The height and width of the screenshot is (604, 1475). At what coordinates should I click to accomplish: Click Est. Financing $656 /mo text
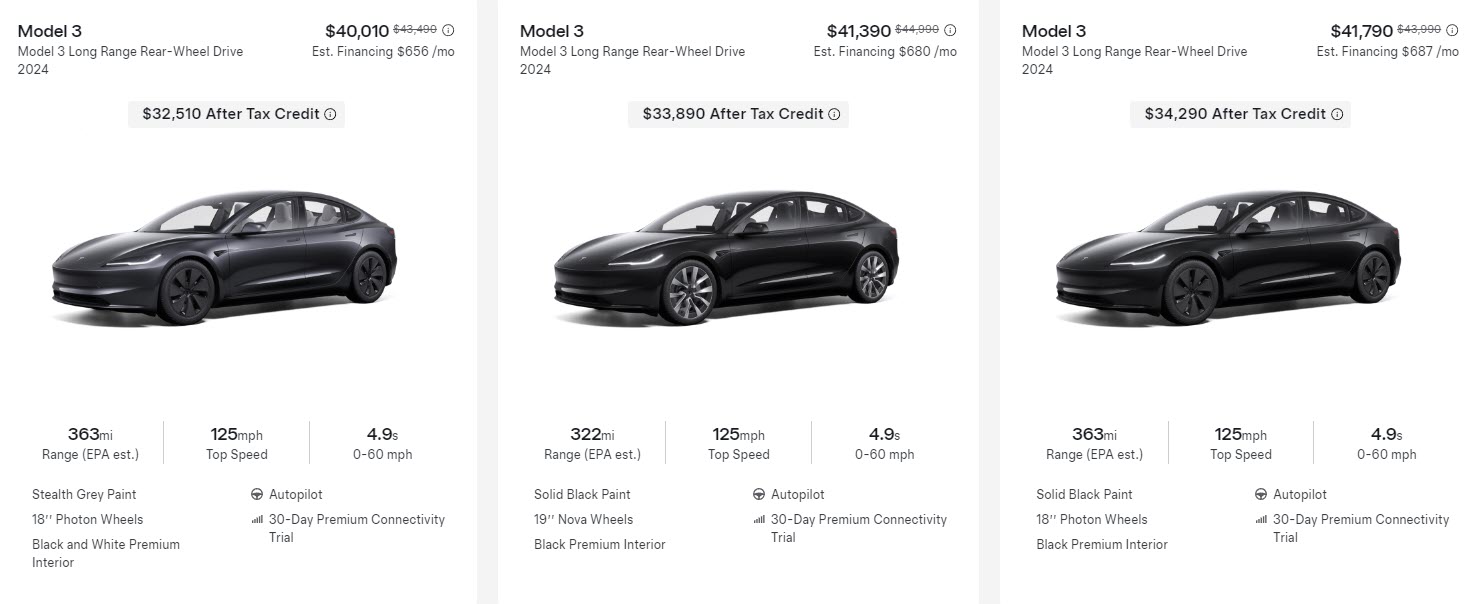(383, 52)
